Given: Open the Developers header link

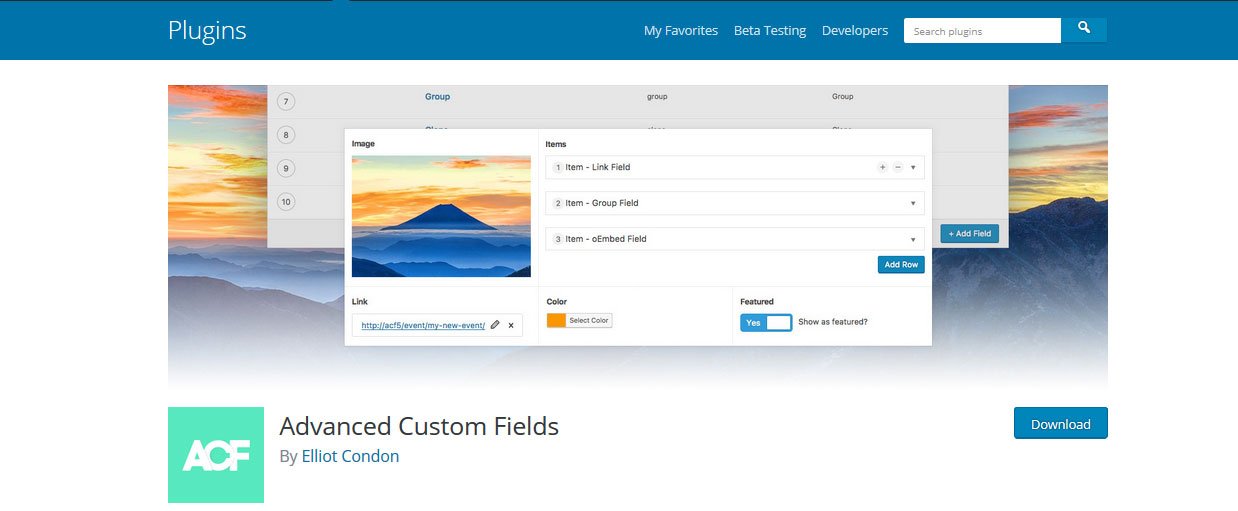Looking at the screenshot, I should 855,31.
